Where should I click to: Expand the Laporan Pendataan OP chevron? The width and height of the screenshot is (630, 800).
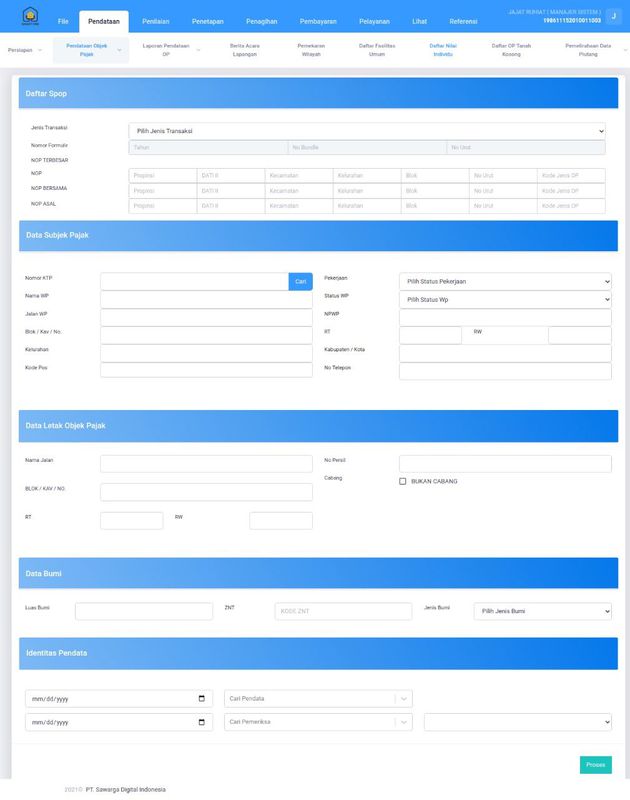[198, 49]
